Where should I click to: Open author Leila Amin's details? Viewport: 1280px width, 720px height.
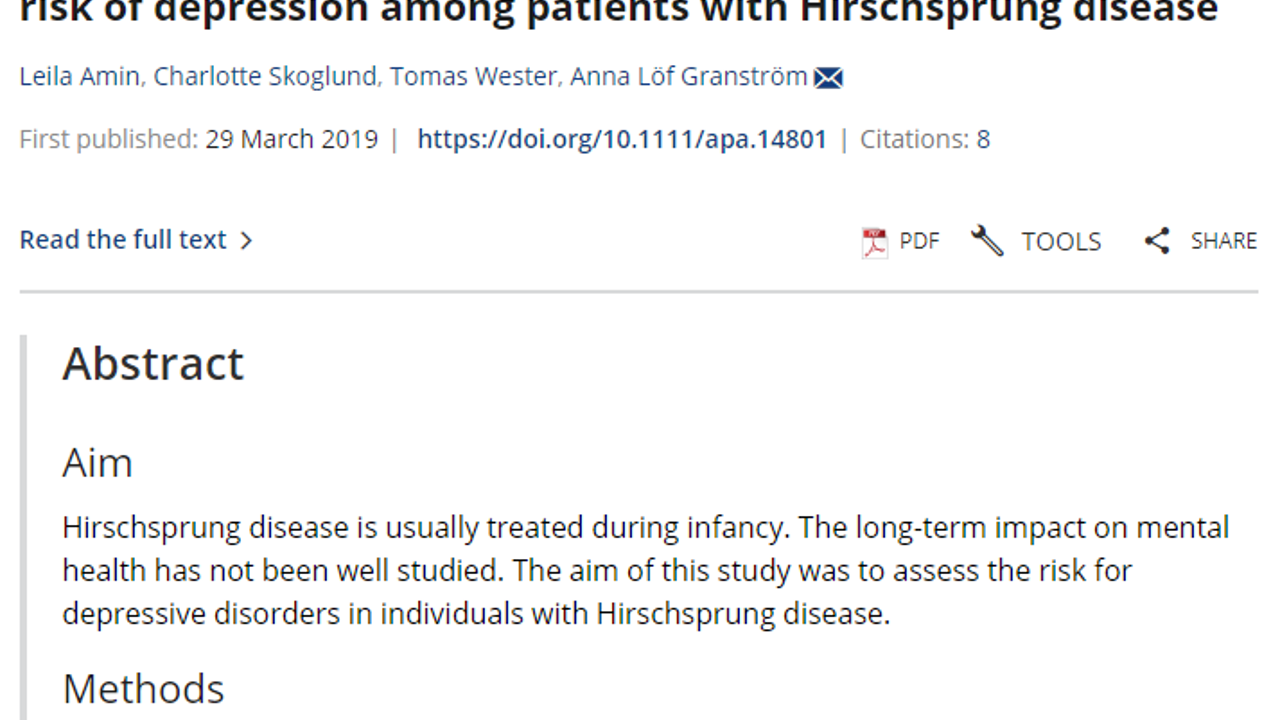[79, 77]
